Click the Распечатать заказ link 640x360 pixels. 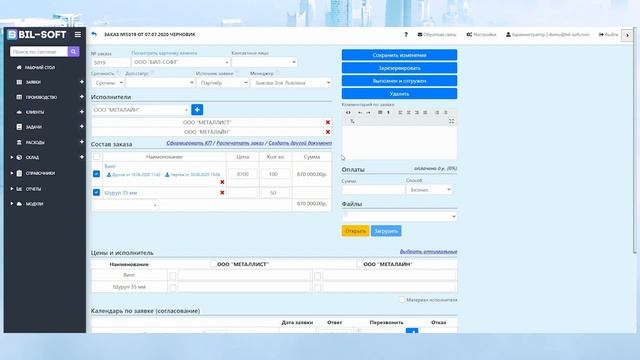[x=240, y=143]
